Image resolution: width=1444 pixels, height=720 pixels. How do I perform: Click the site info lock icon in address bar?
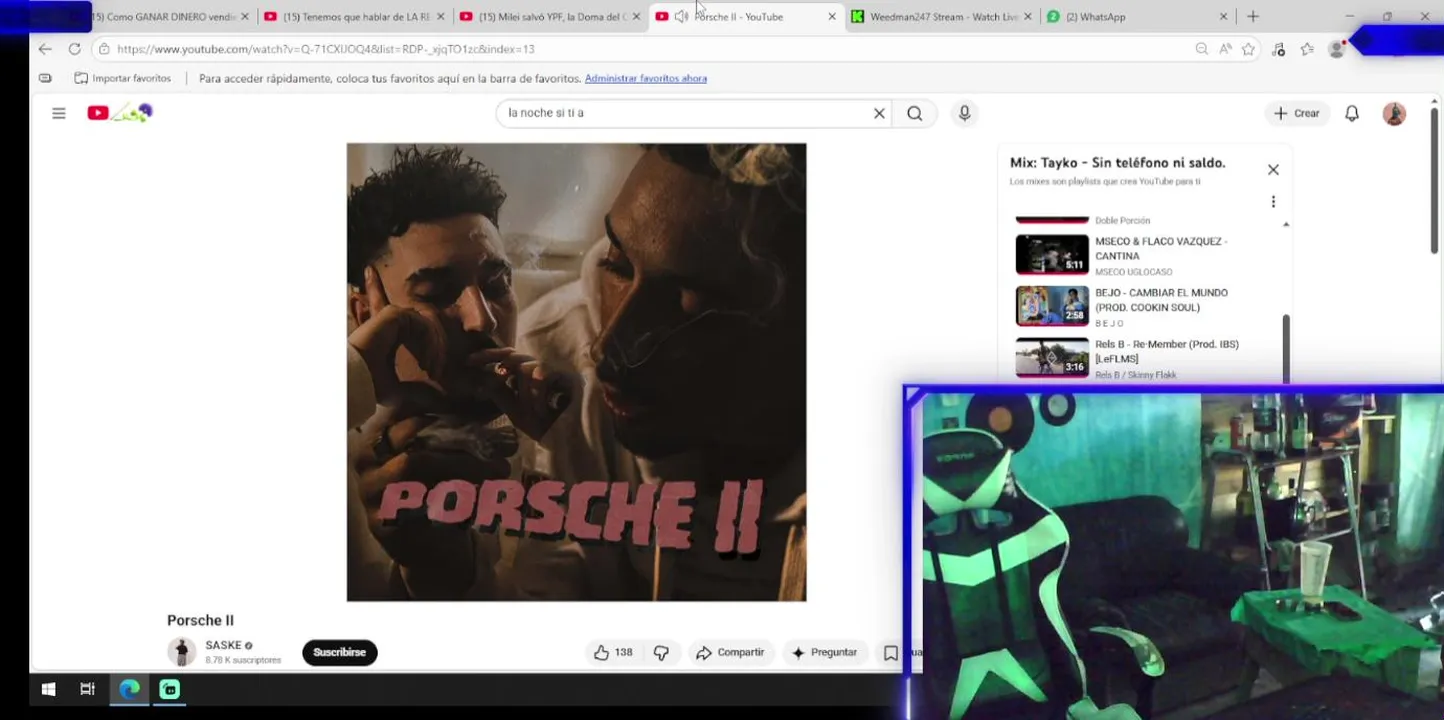point(104,49)
